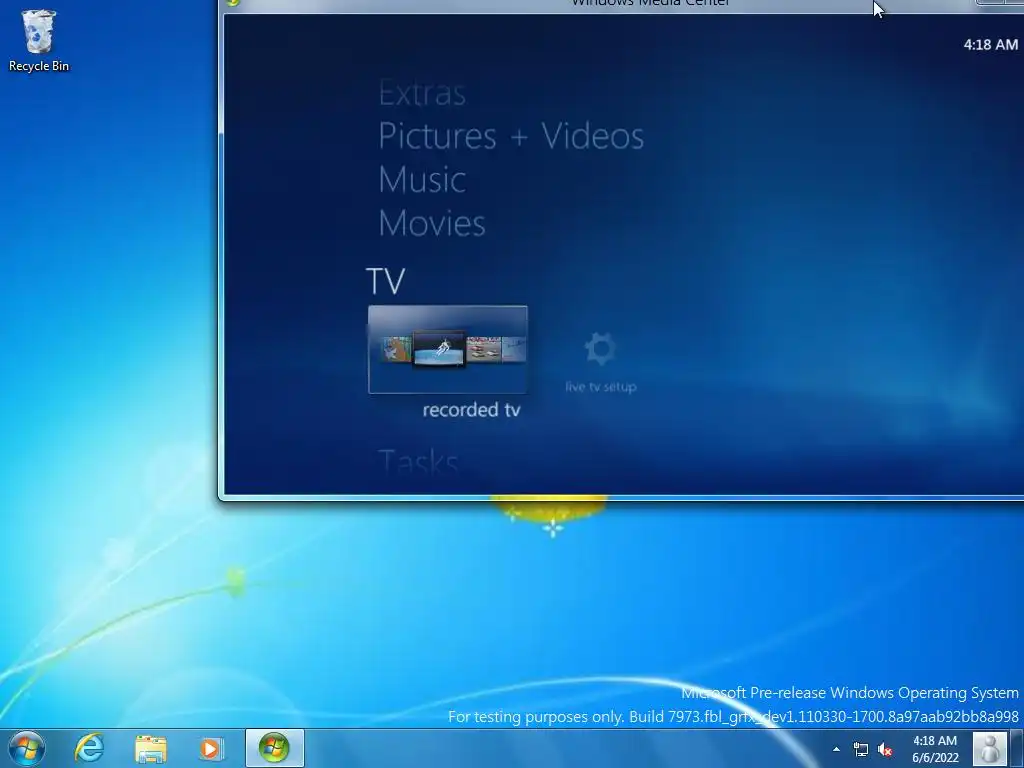Select Pictures + Videos menu item
Image resolution: width=1024 pixels, height=768 pixels.
511,136
